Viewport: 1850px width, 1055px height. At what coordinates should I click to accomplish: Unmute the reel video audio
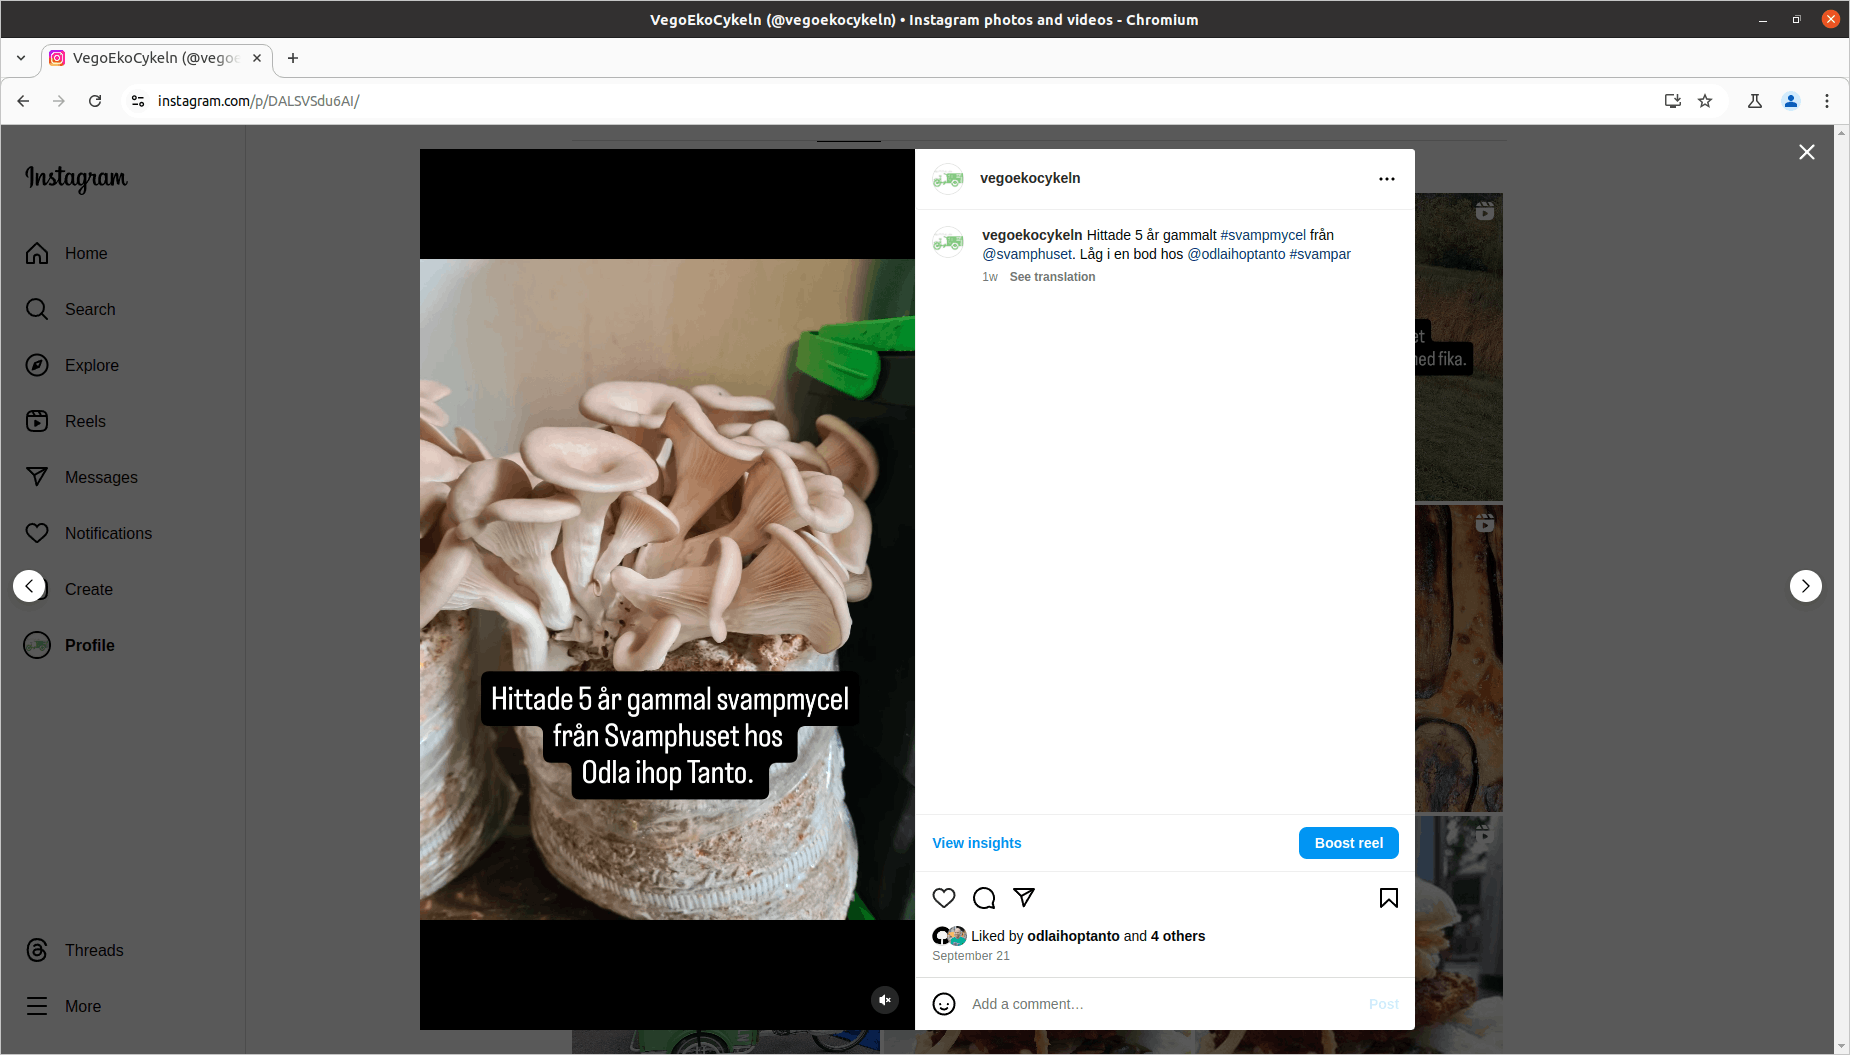point(885,1000)
